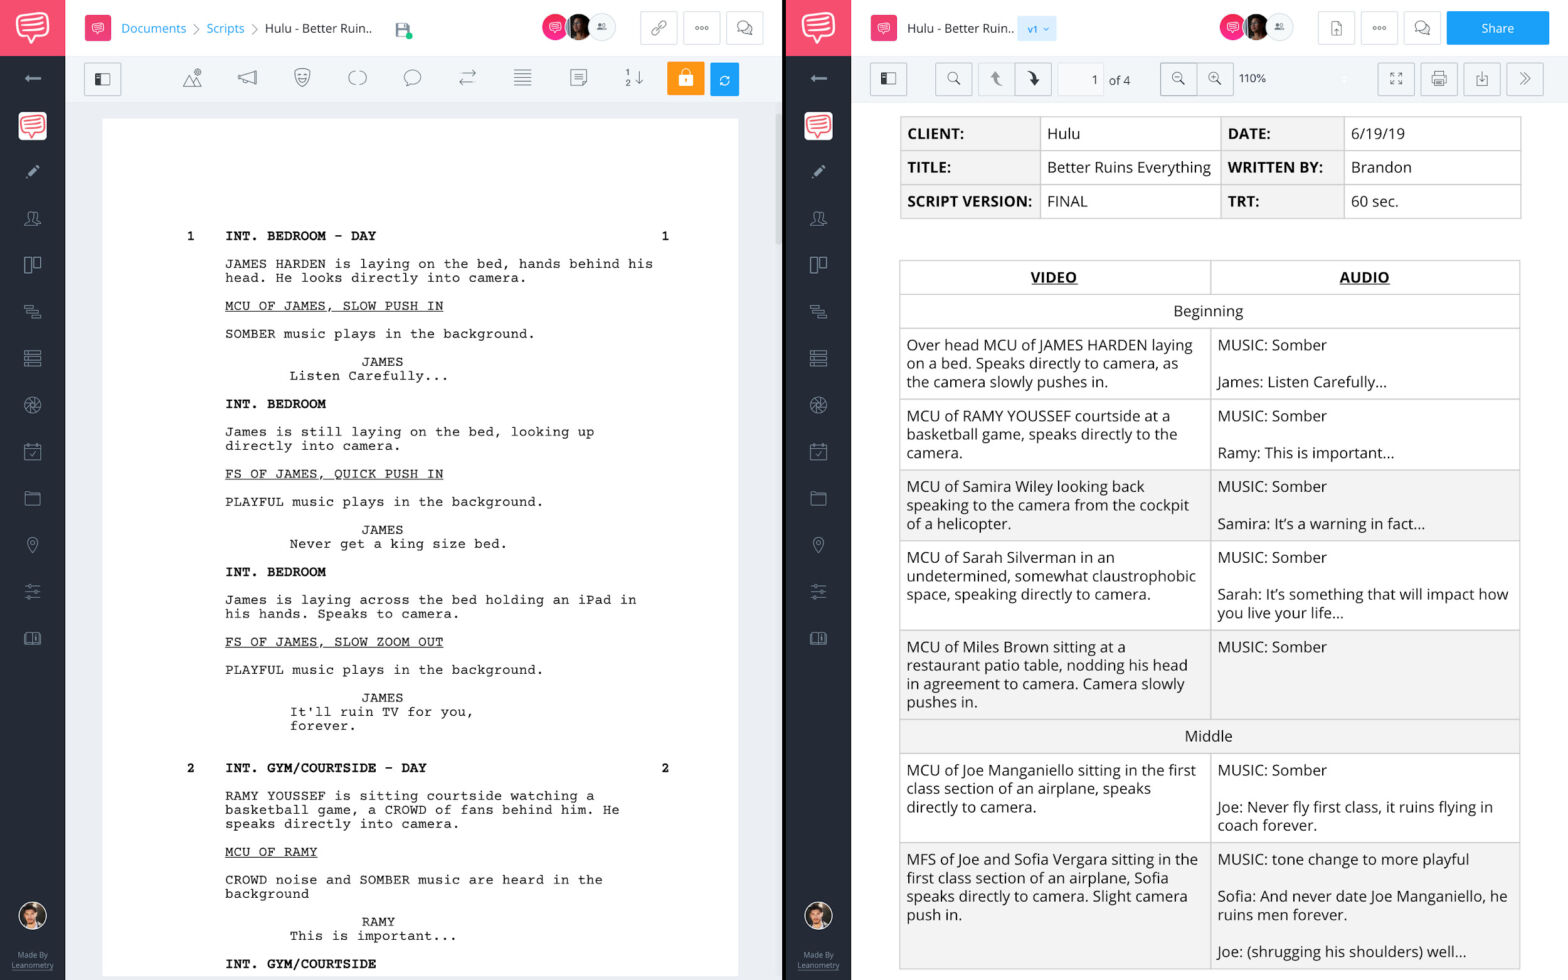This screenshot has height=980, width=1568.
Task: Open the print icon in PDF toolbar
Action: pos(1438,79)
